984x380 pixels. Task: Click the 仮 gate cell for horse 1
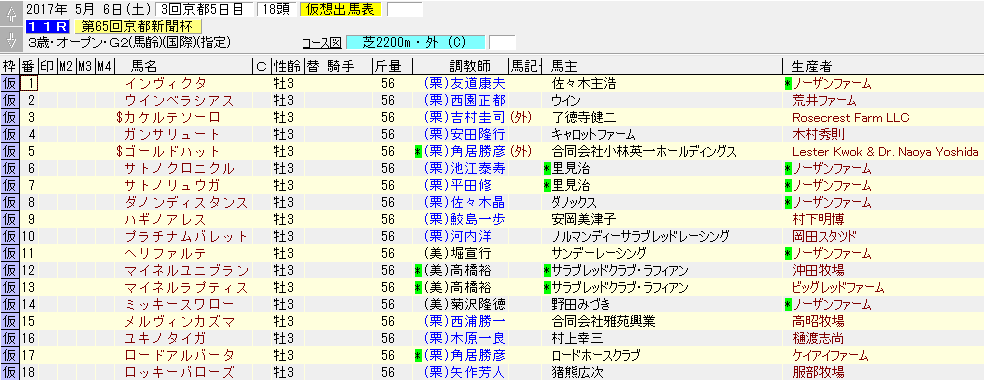point(9,83)
